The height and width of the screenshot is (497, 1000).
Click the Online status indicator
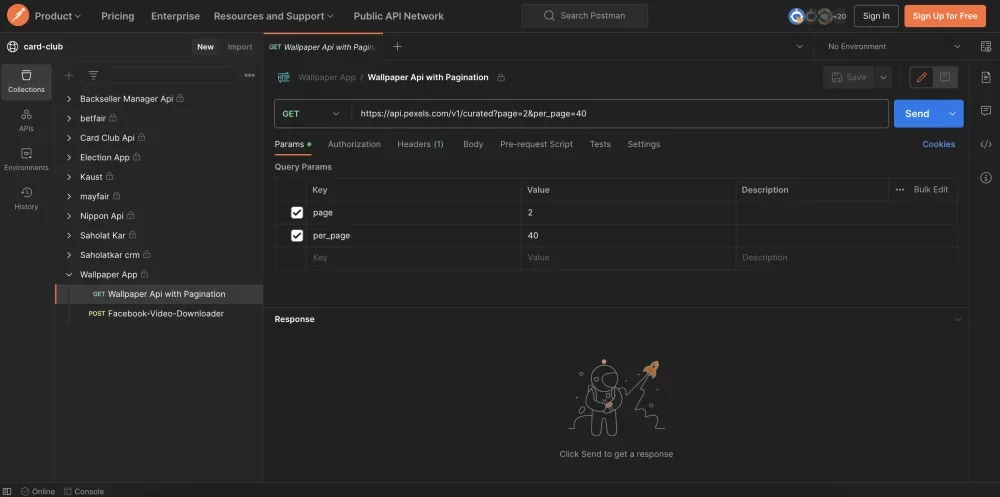[38, 491]
